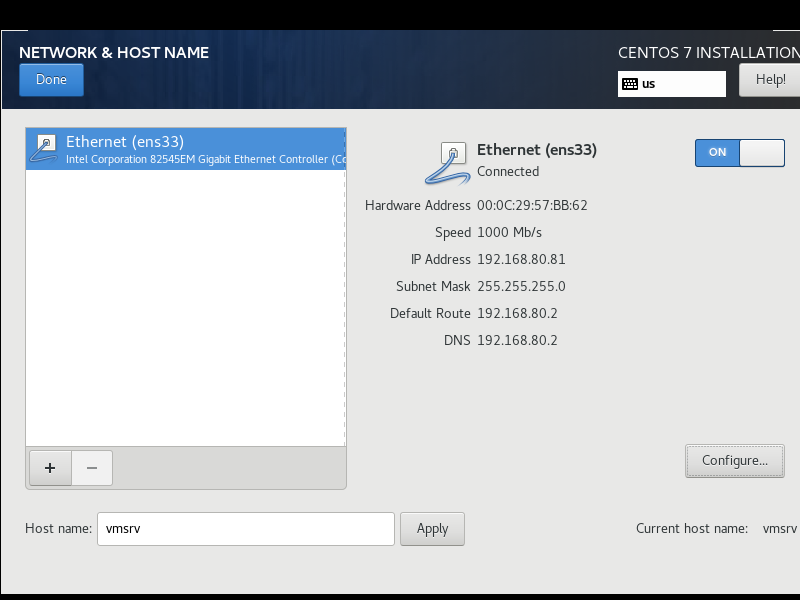
Task: Open the Help! button
Action: 769,80
